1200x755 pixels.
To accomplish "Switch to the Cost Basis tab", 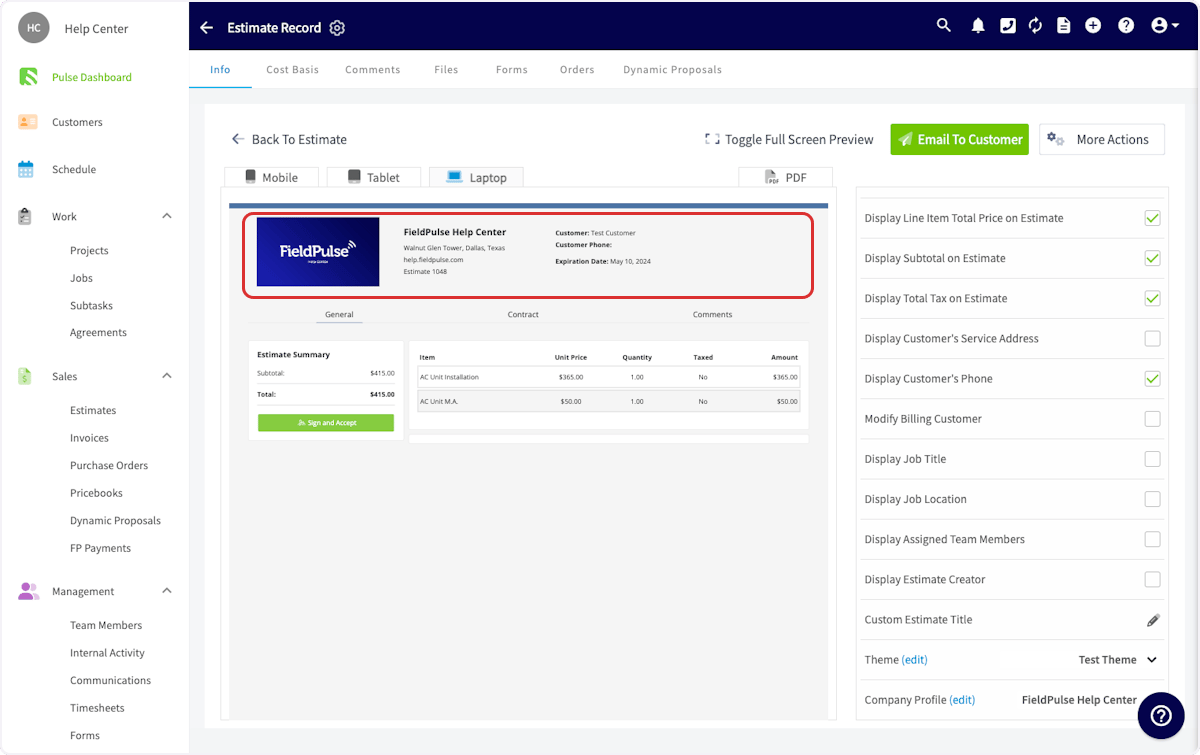I will pos(292,70).
